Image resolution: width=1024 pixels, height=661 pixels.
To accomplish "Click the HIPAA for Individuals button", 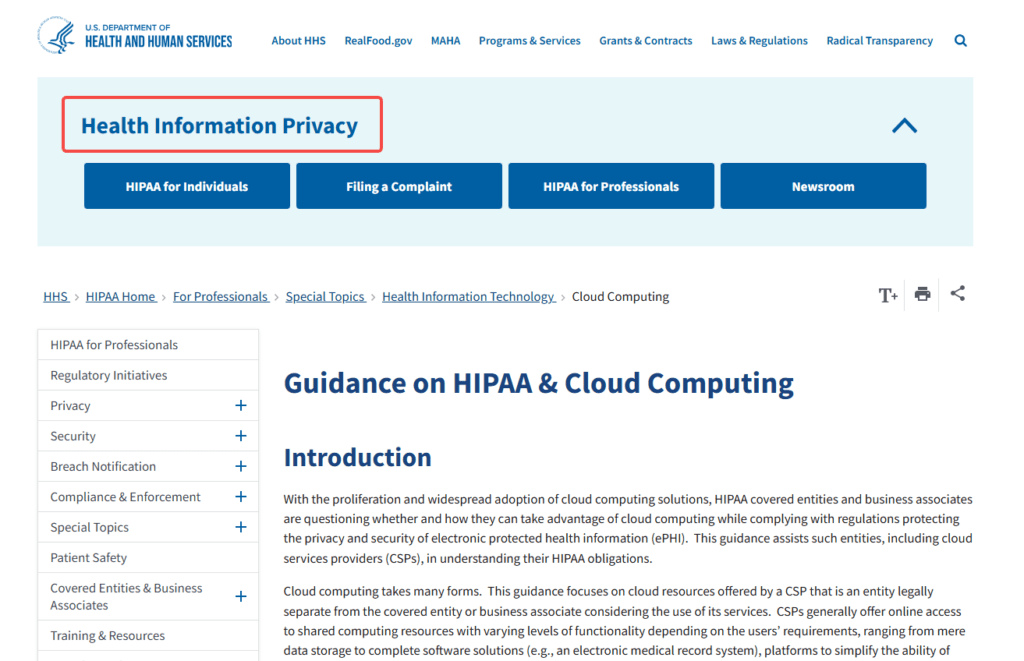I will [x=187, y=186].
